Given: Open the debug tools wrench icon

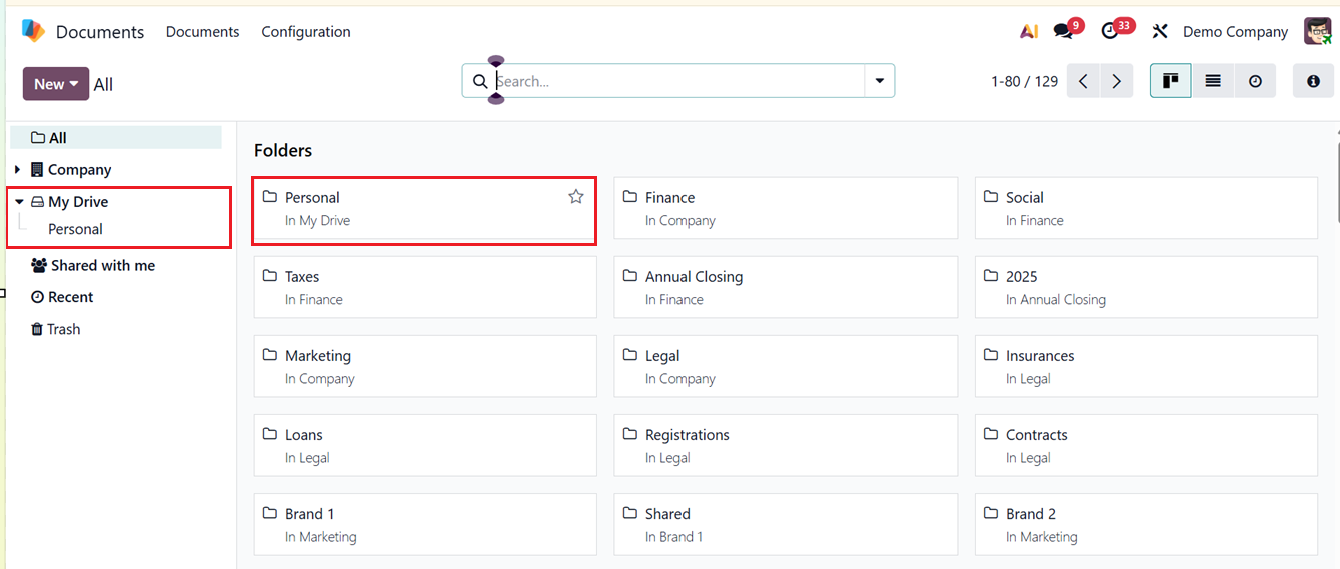Looking at the screenshot, I should click(x=1160, y=32).
